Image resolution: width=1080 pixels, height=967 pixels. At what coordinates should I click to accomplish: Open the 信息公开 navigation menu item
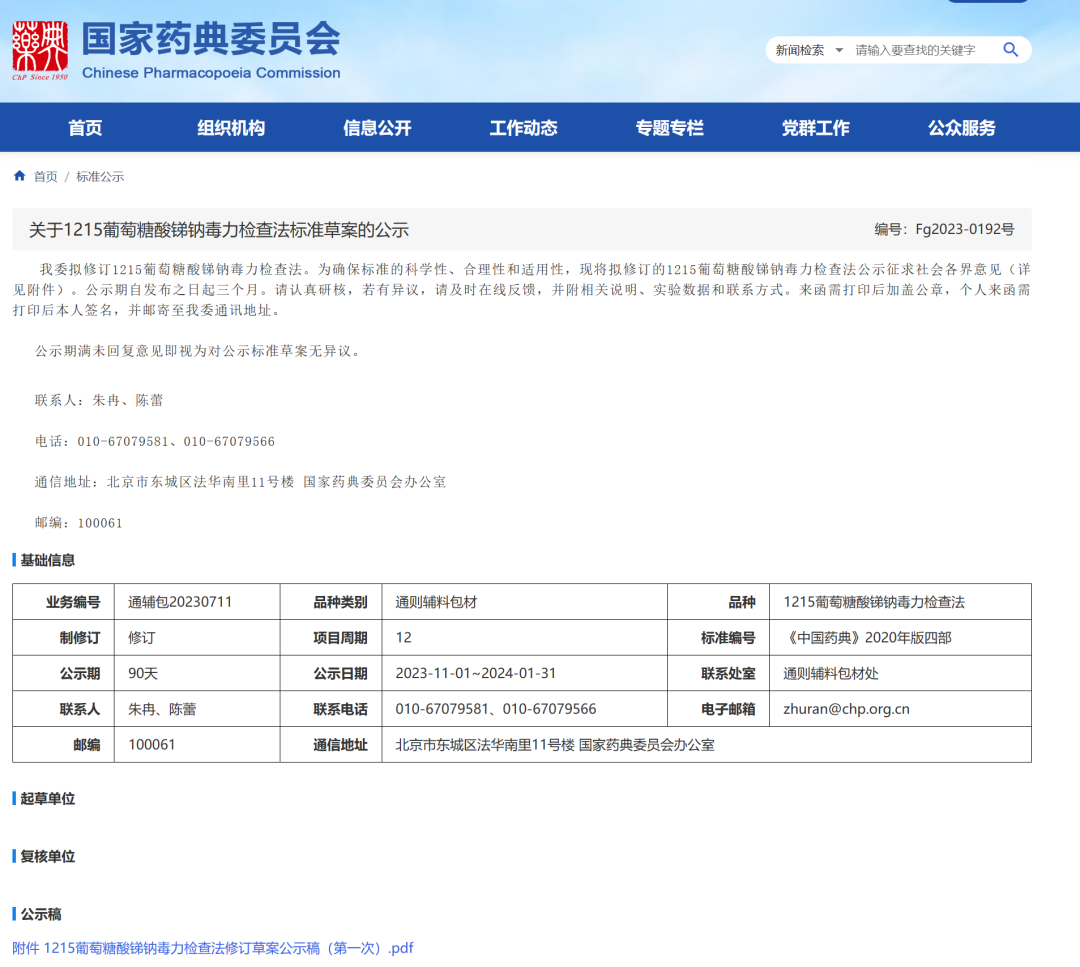(x=377, y=127)
